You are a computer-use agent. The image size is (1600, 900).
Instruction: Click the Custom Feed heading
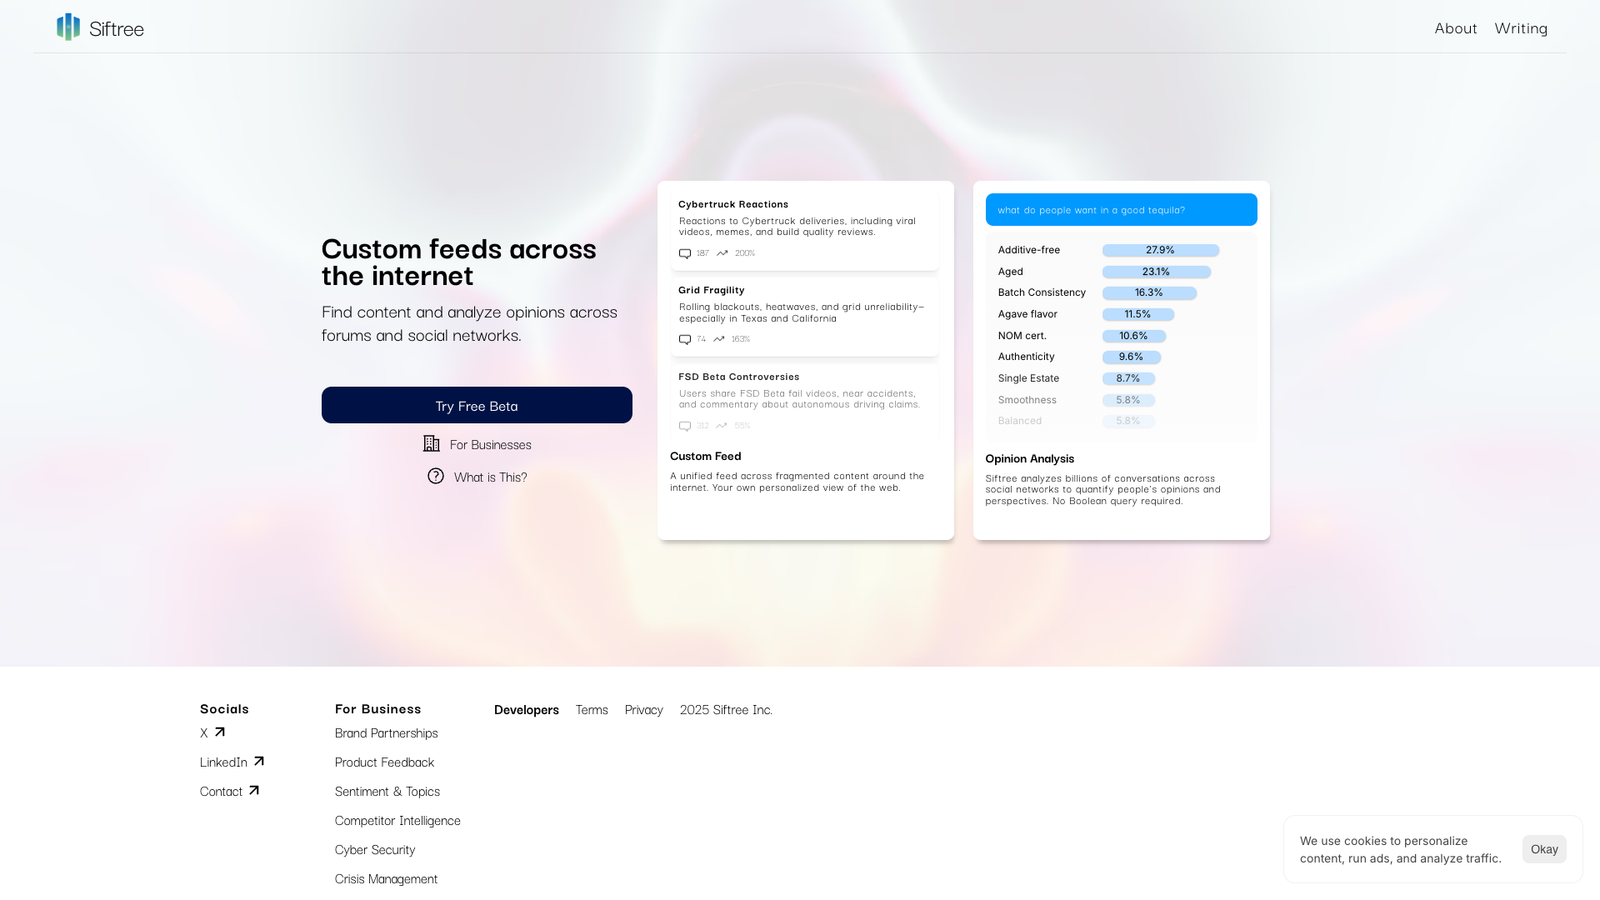pos(705,456)
